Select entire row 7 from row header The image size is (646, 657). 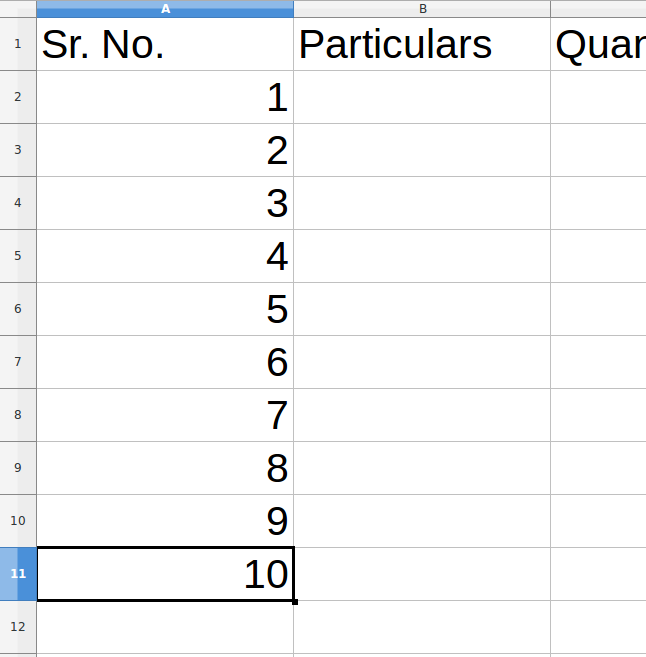17,362
